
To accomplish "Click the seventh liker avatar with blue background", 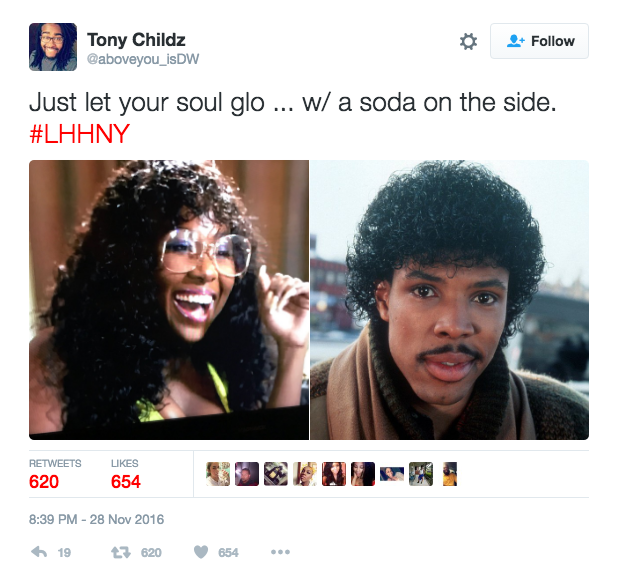I will point(392,474).
